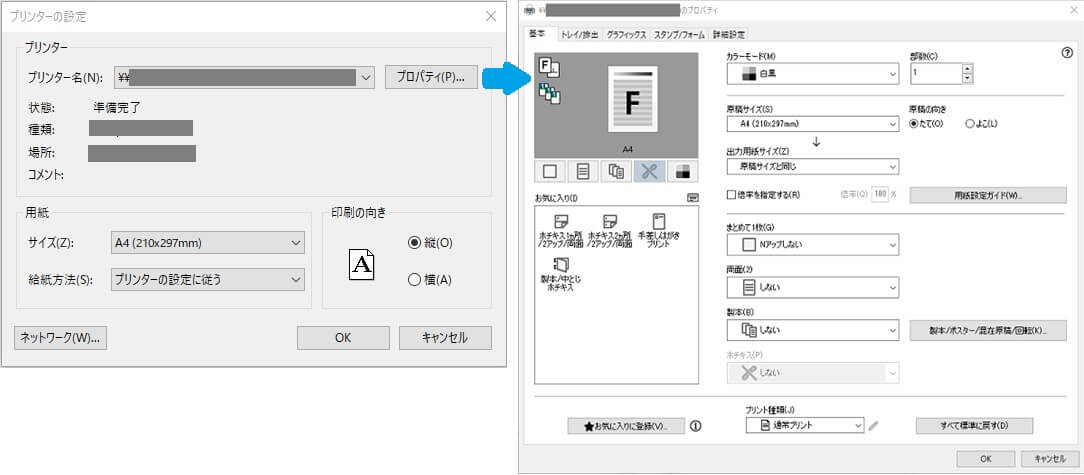Image resolution: width=1084 pixels, height=475 pixels.
Task: Open the カラーモード dropdown
Action: (812, 74)
